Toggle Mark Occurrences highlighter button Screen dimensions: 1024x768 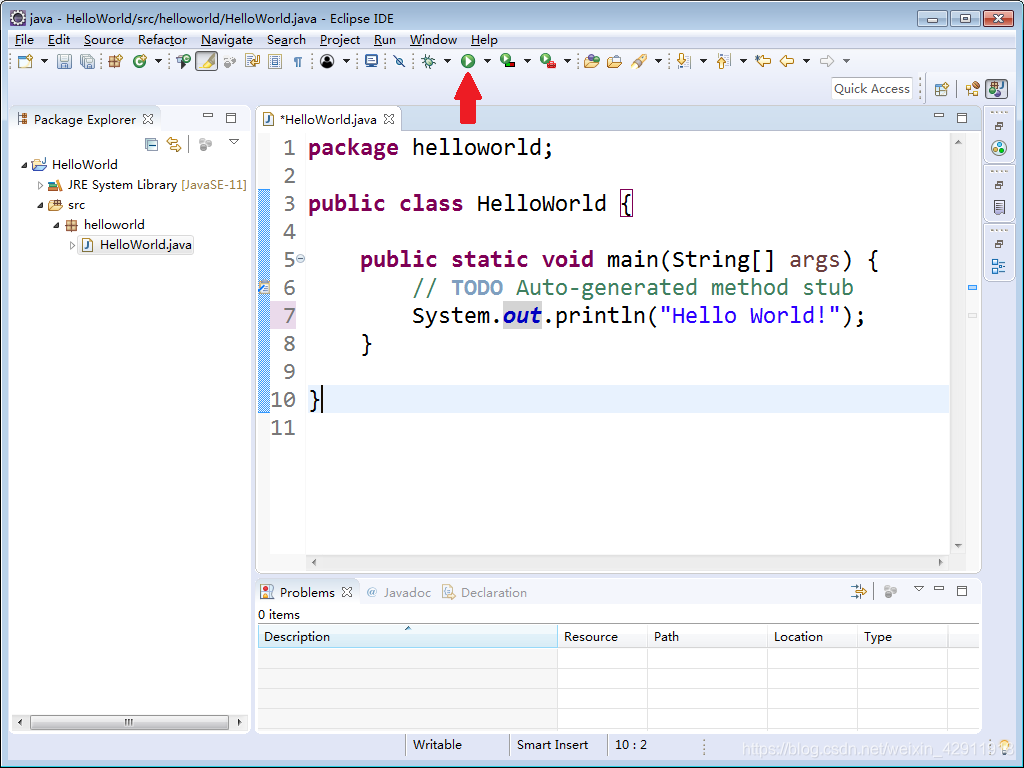206,61
